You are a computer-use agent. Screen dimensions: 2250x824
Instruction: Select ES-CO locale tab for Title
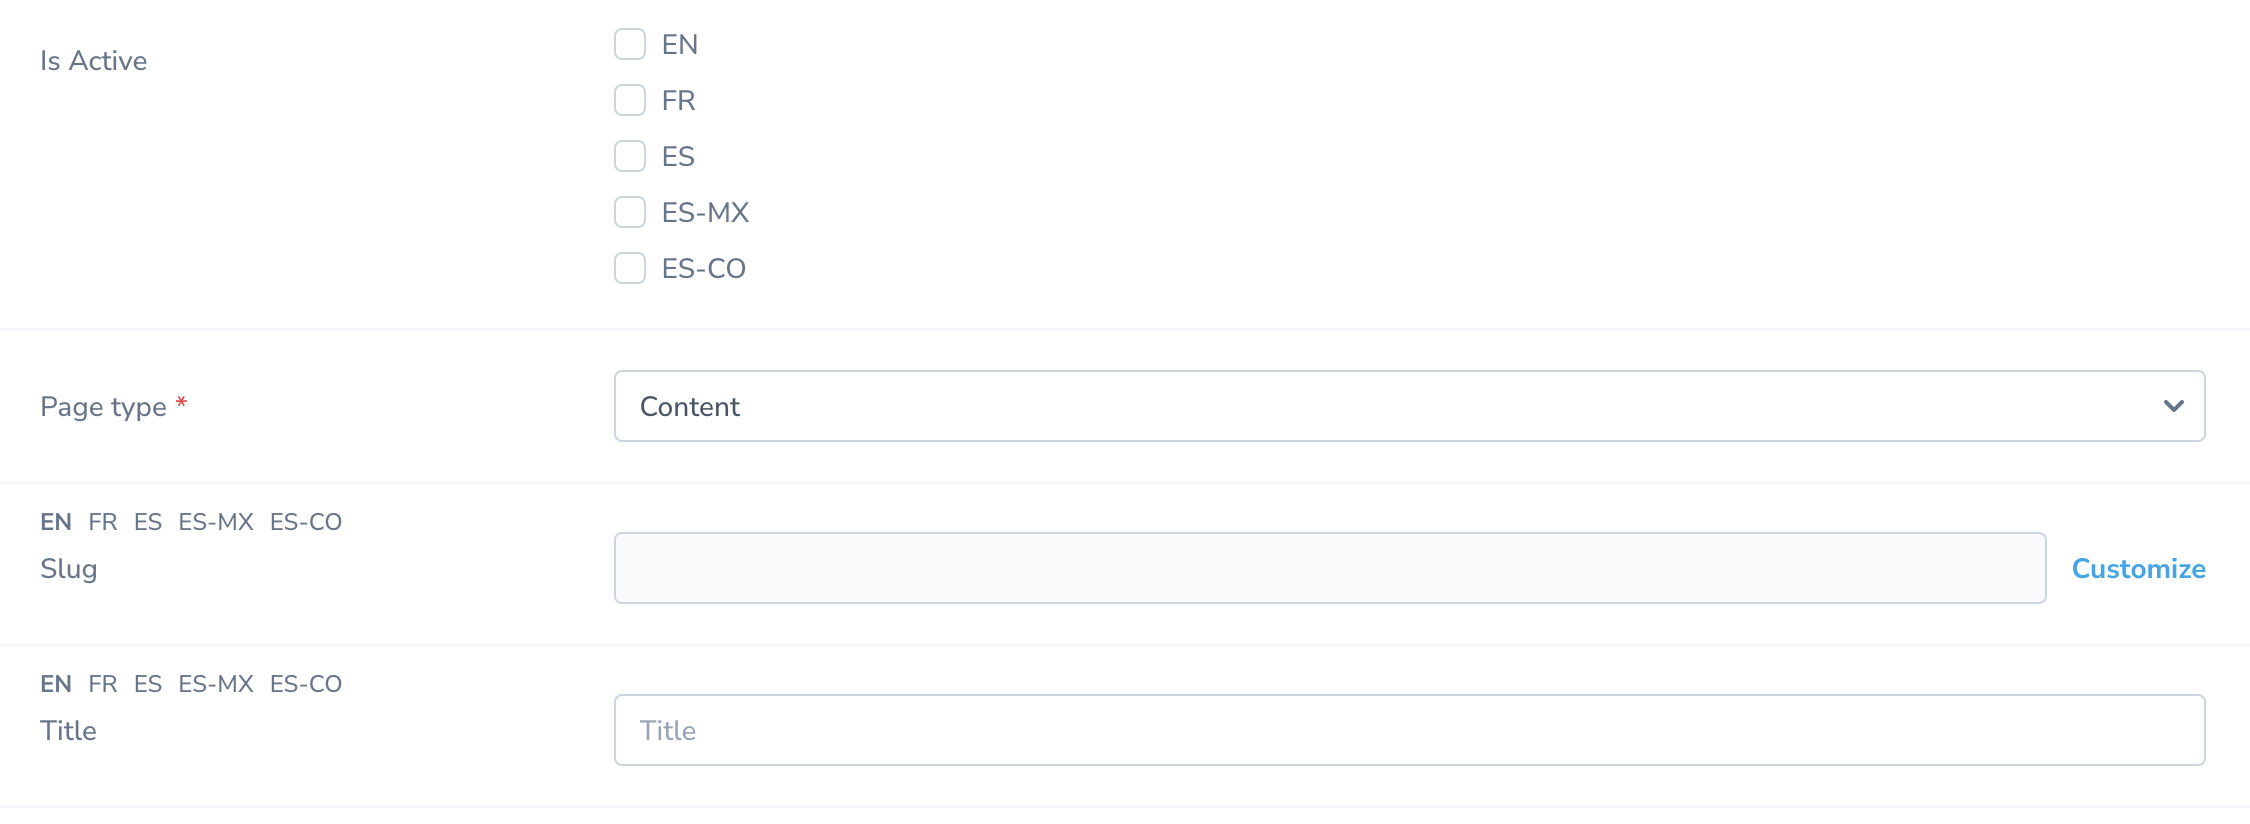[306, 684]
